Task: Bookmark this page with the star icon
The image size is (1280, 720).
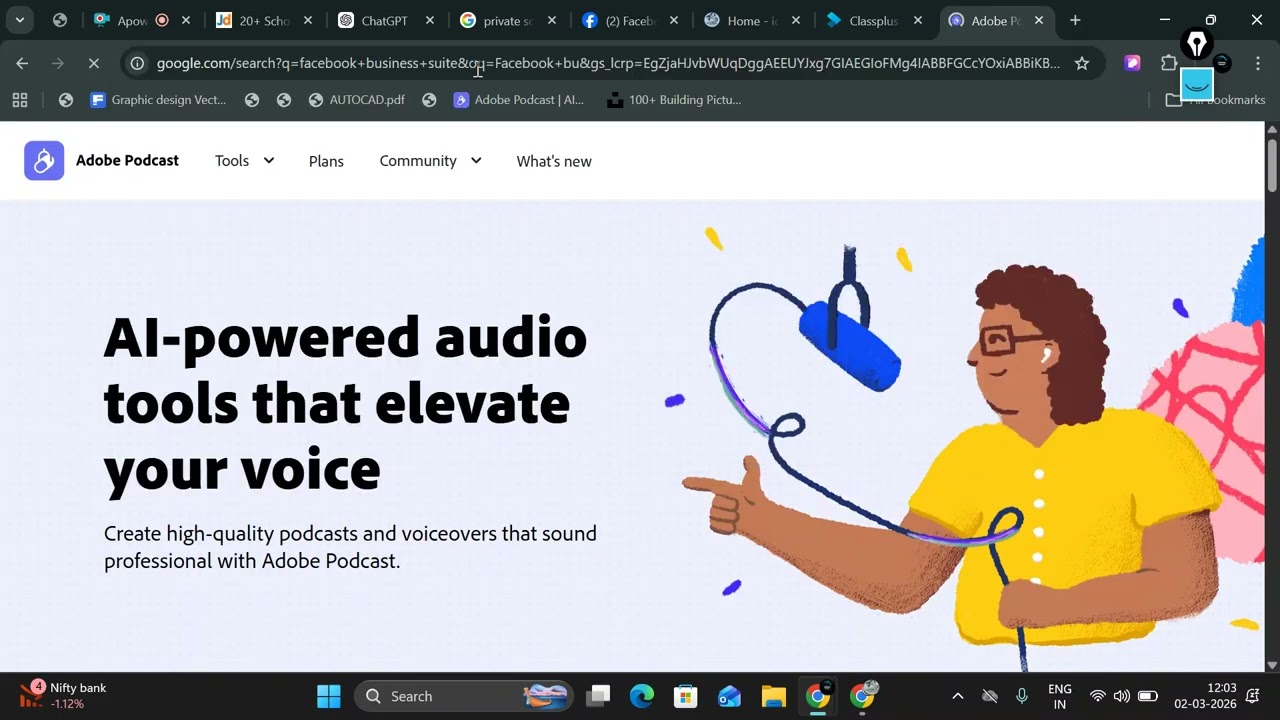Action: [1081, 63]
